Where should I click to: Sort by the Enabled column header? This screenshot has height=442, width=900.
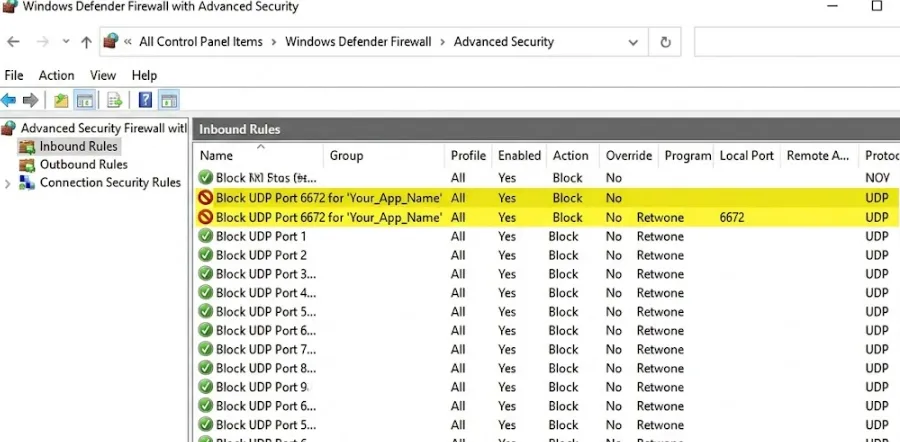tap(519, 156)
